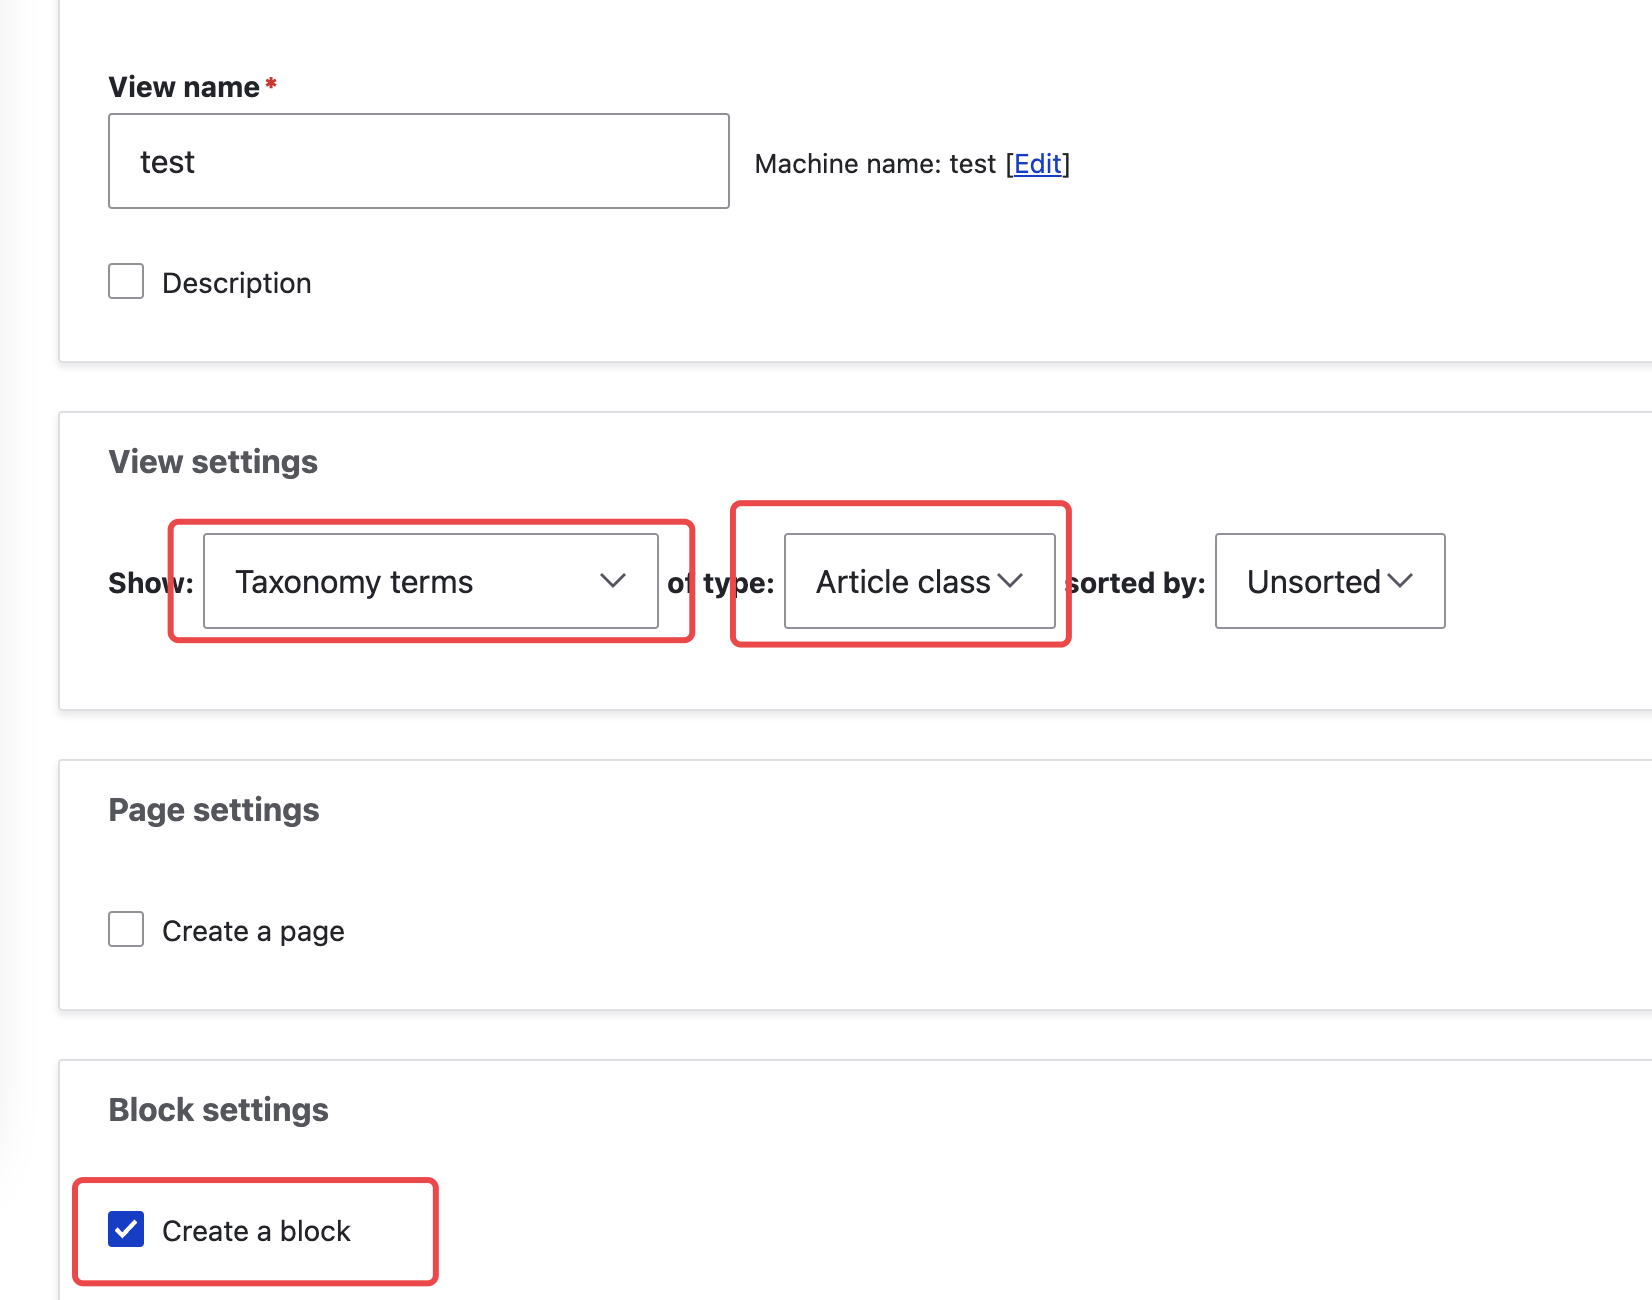
Task: Open the machine name Edit link
Action: [x=1037, y=164]
